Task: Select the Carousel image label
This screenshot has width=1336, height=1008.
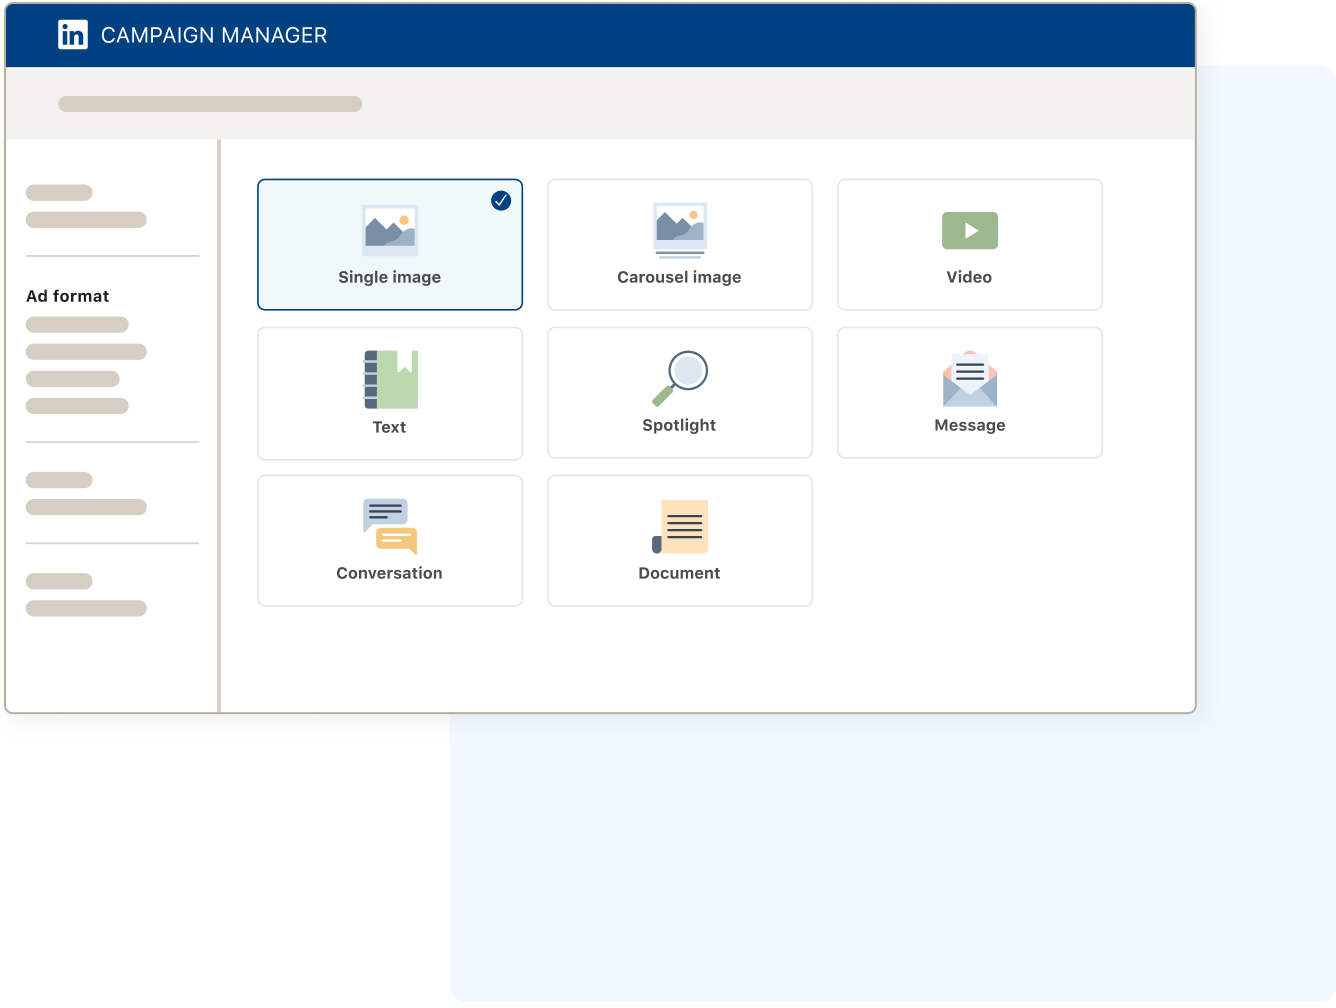Action: [679, 277]
